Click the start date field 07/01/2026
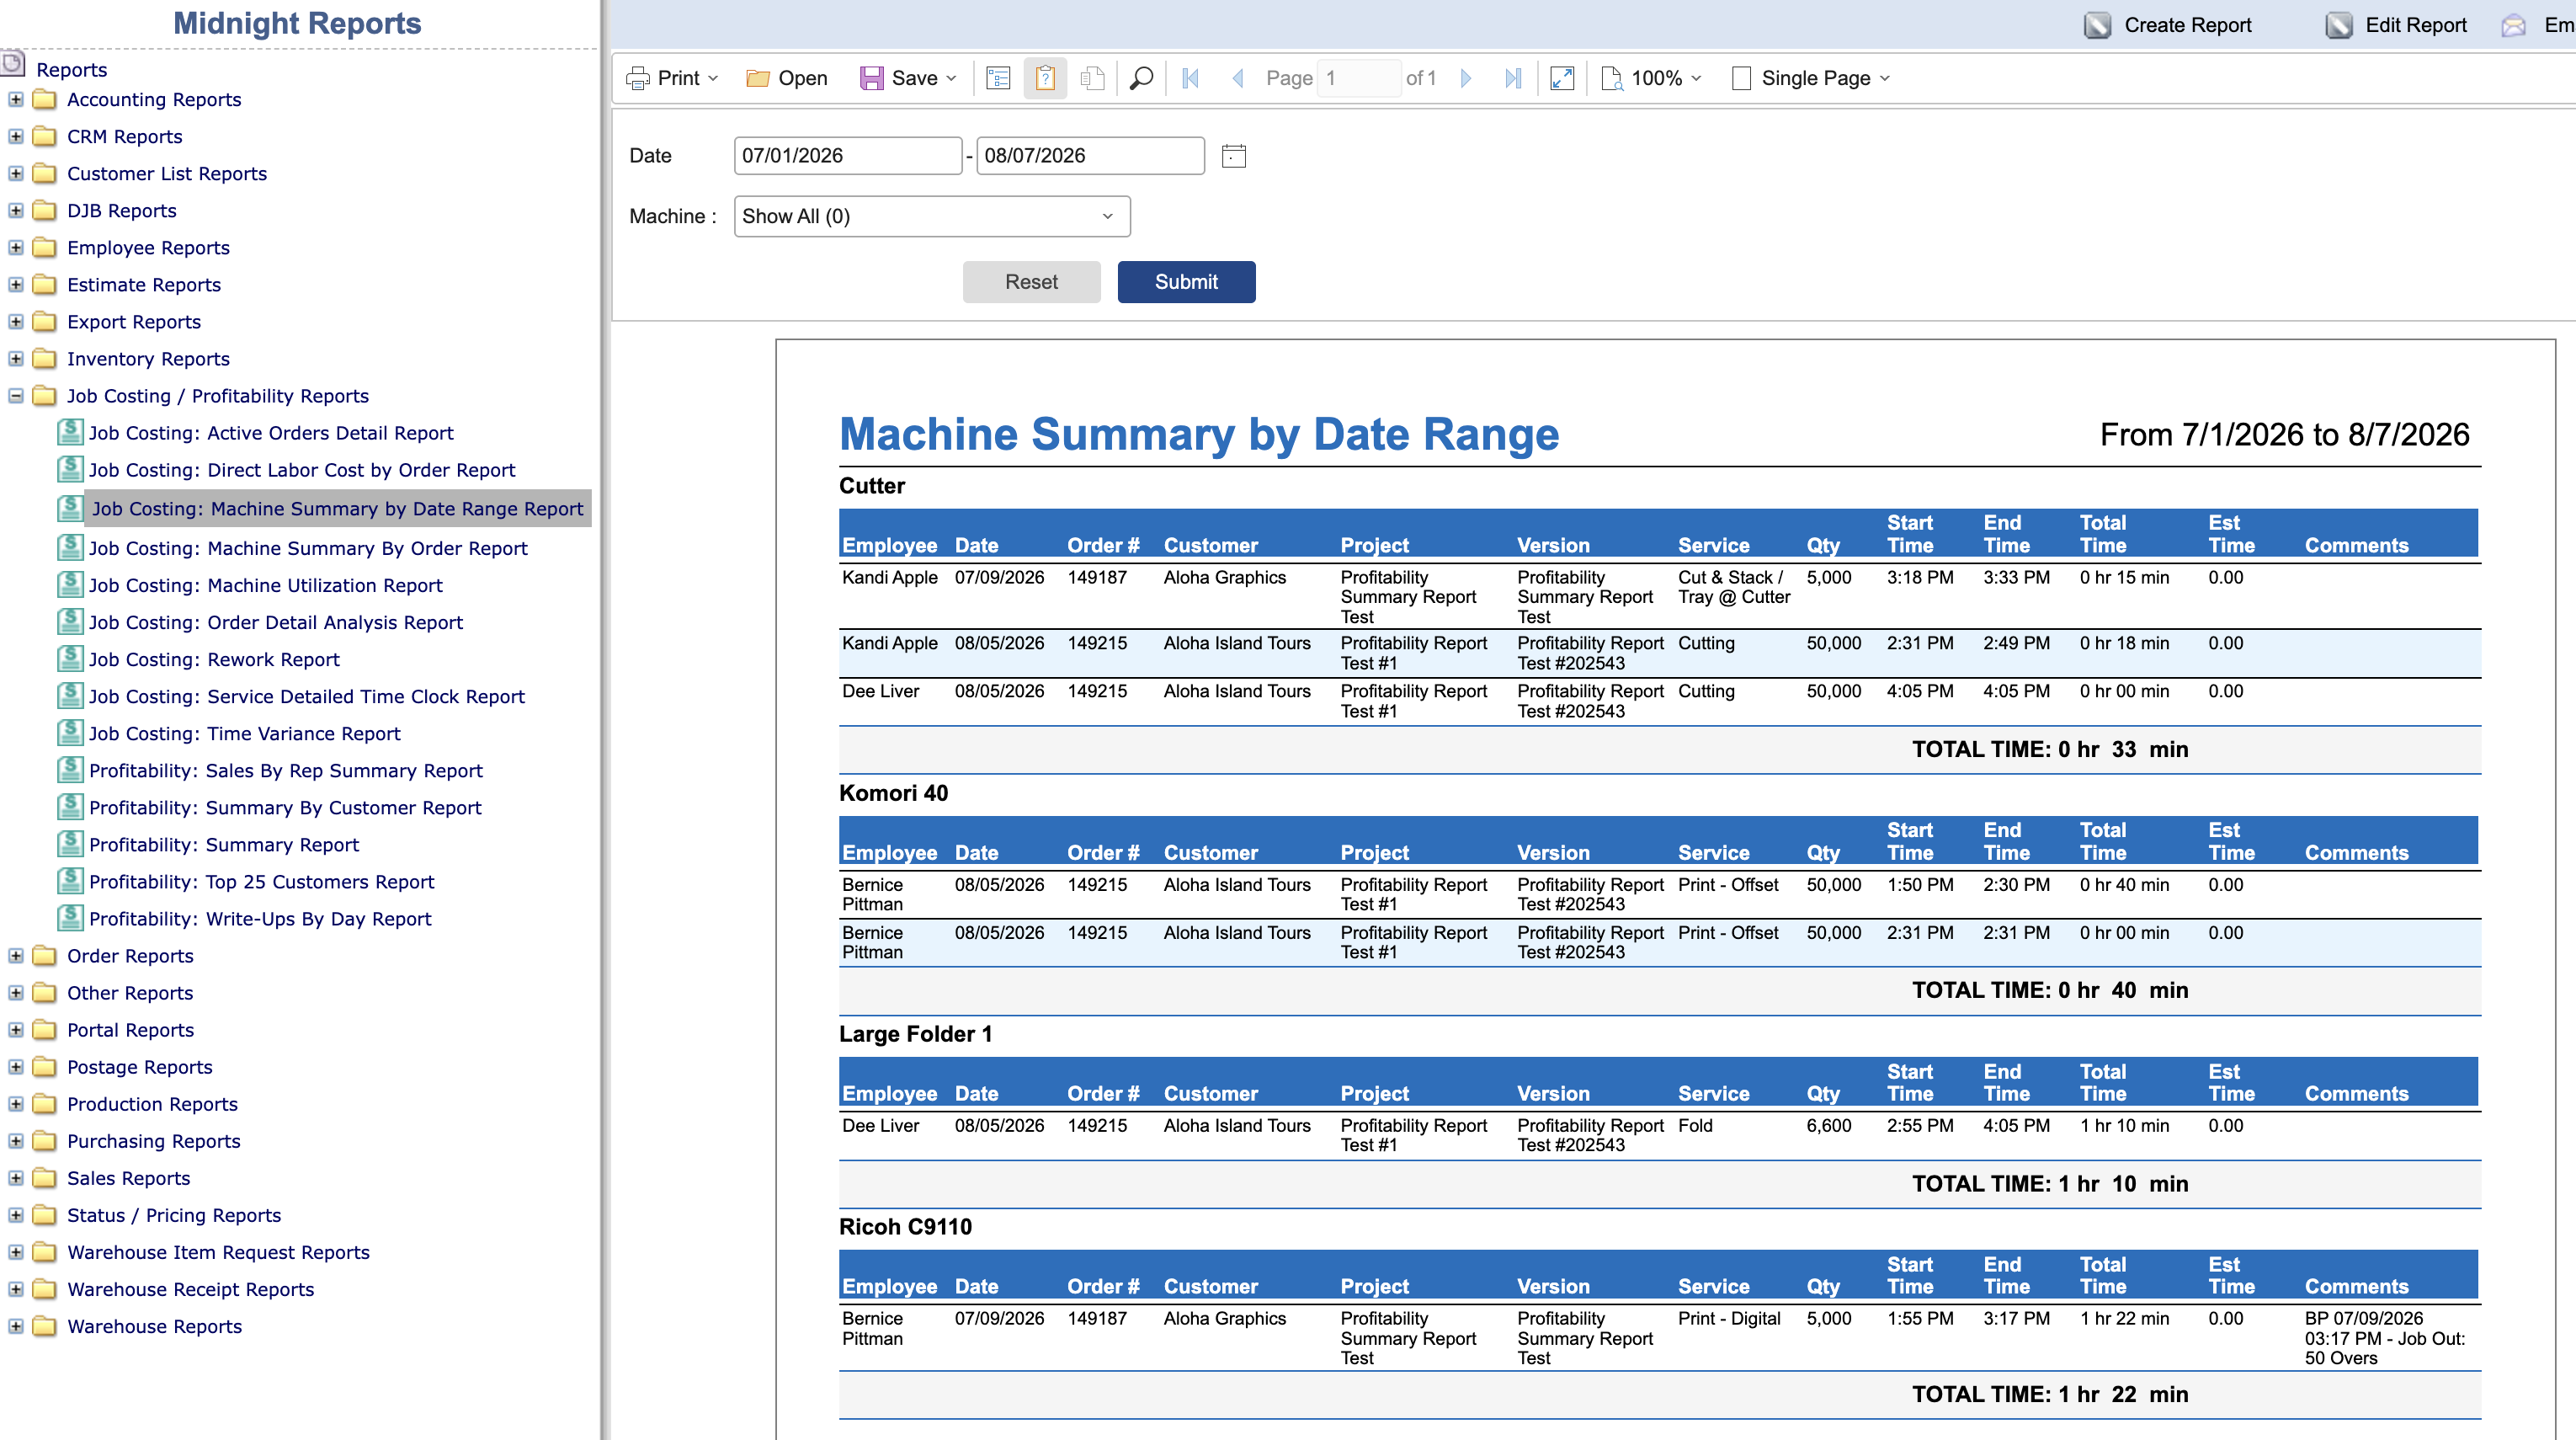Viewport: 2576px width, 1440px height. 847,156
